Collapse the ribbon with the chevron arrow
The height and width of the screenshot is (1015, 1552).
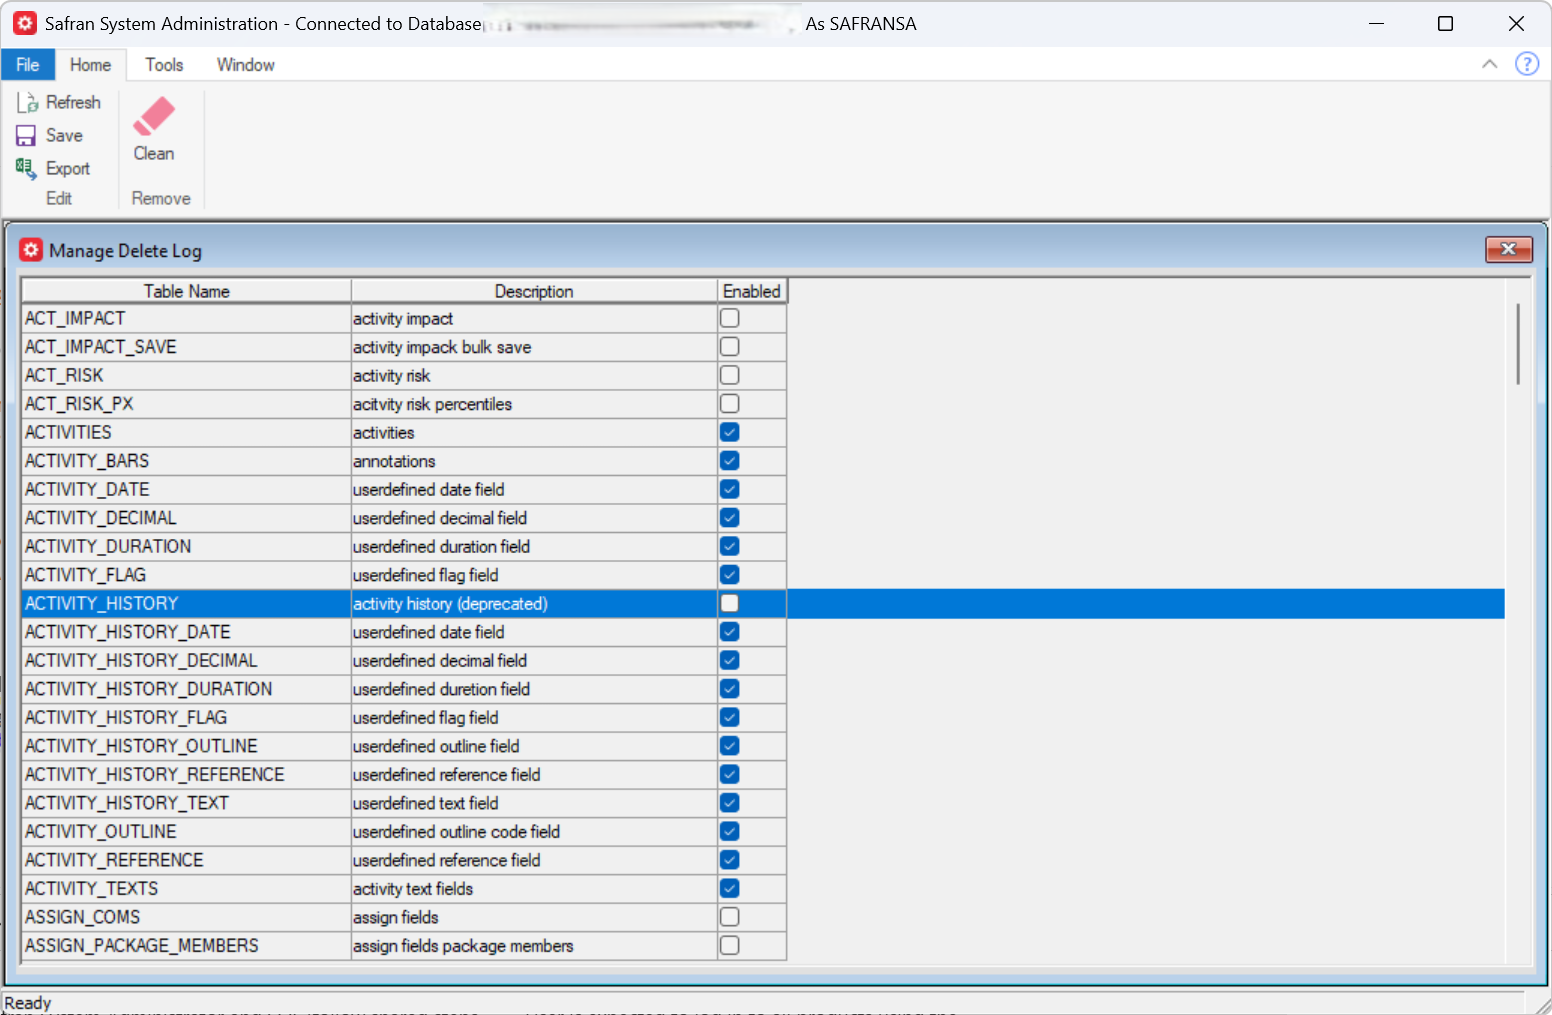[1489, 63]
